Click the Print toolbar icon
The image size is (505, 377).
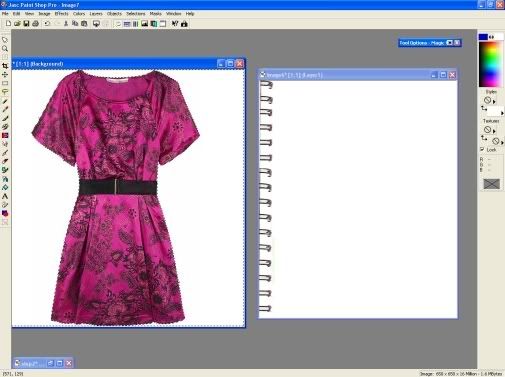35,24
